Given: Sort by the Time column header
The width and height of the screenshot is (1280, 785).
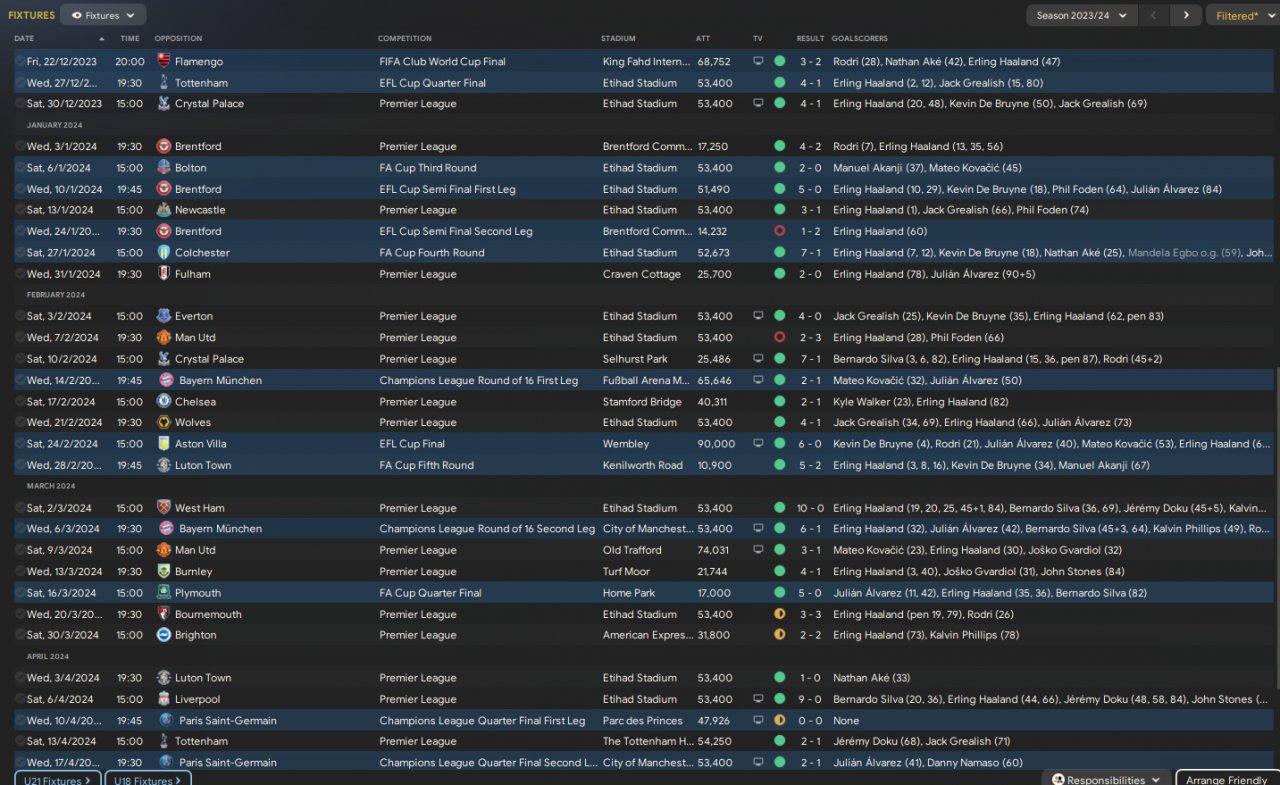Looking at the screenshot, I should (130, 39).
